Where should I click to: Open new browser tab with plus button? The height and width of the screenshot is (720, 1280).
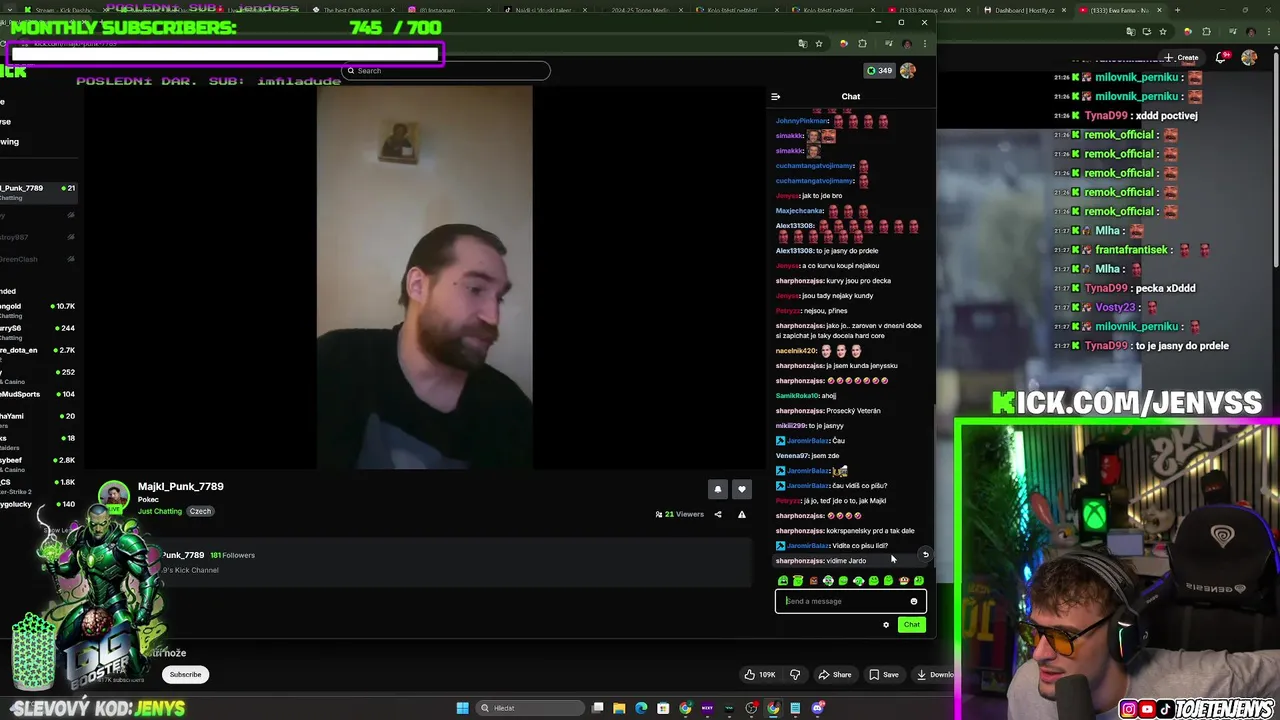[x=1177, y=10]
